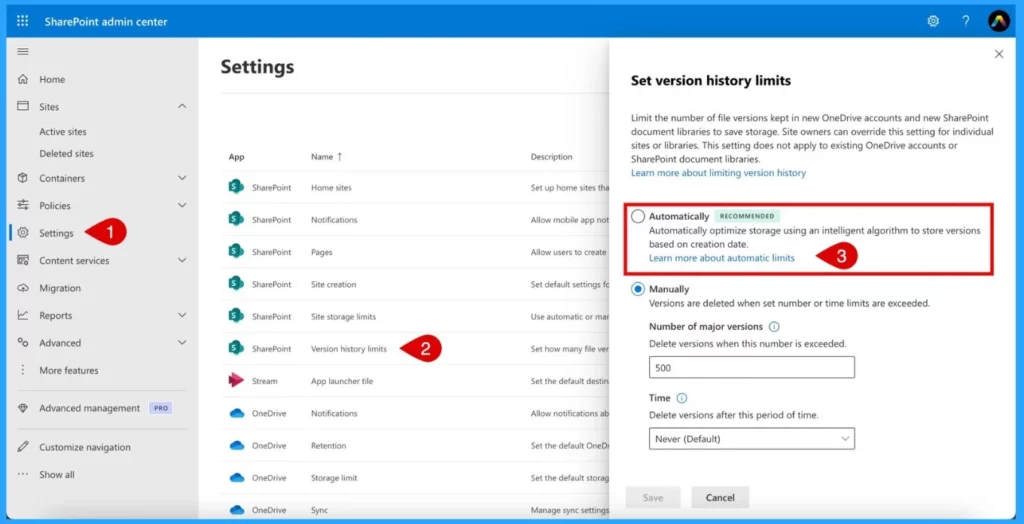Click the Advanced management diamond icon
This screenshot has height=524, width=1024.
pyautogui.click(x=23, y=408)
